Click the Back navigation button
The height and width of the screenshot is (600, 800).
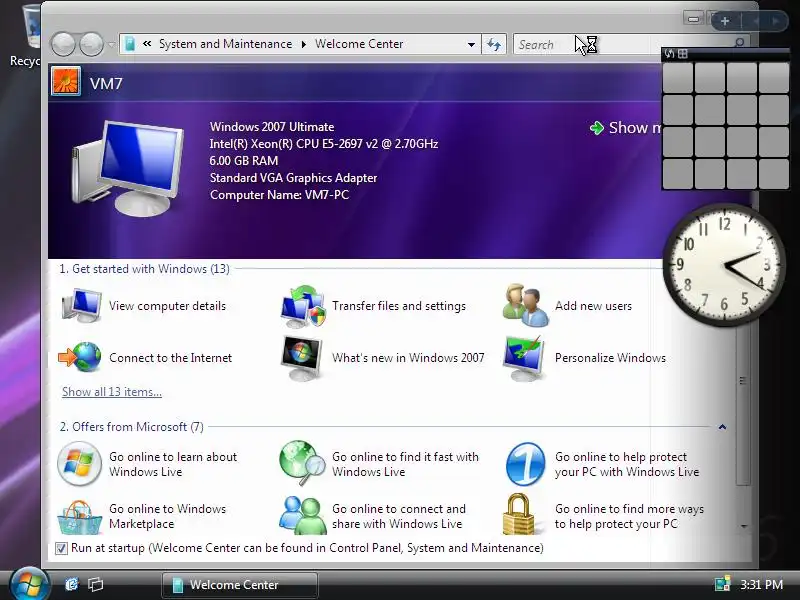tap(63, 44)
